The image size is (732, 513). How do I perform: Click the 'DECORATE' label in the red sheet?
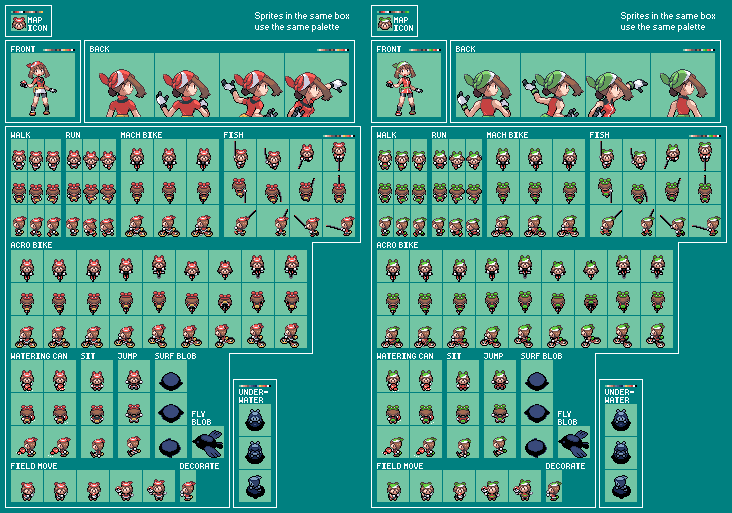199,466
